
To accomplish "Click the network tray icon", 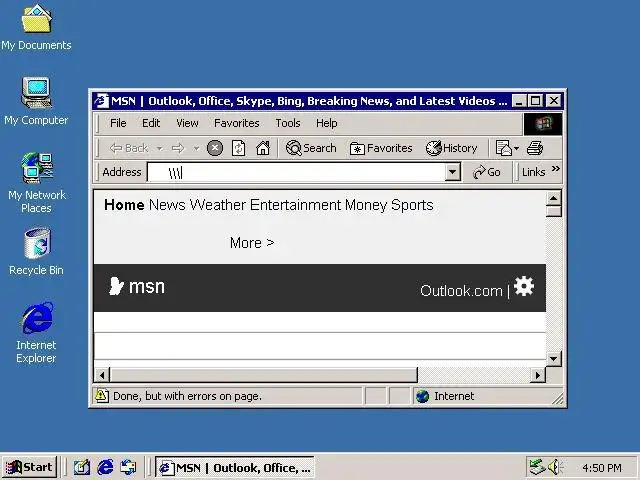I will (537, 467).
